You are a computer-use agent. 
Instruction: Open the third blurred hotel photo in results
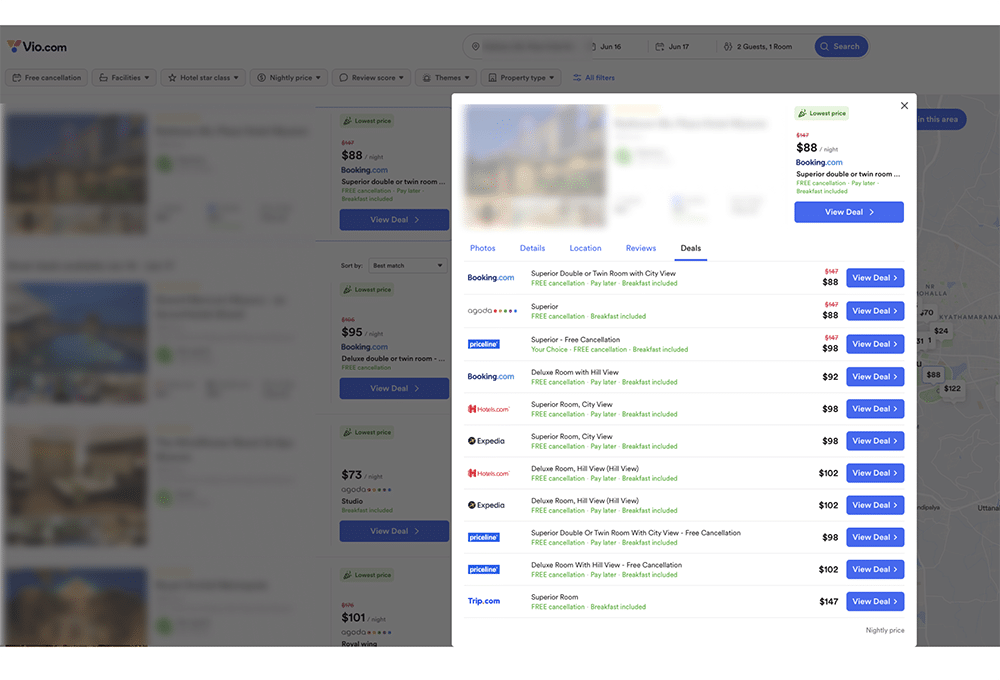[77, 485]
